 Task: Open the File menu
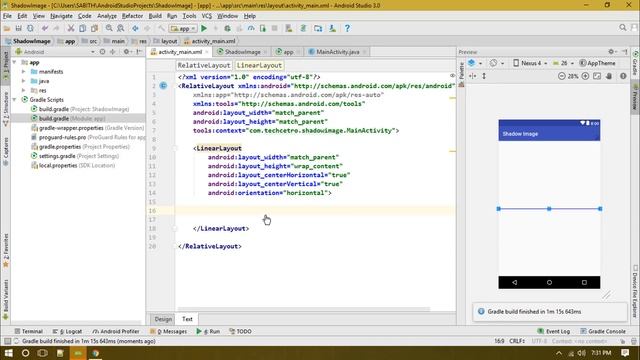[x=7, y=16]
